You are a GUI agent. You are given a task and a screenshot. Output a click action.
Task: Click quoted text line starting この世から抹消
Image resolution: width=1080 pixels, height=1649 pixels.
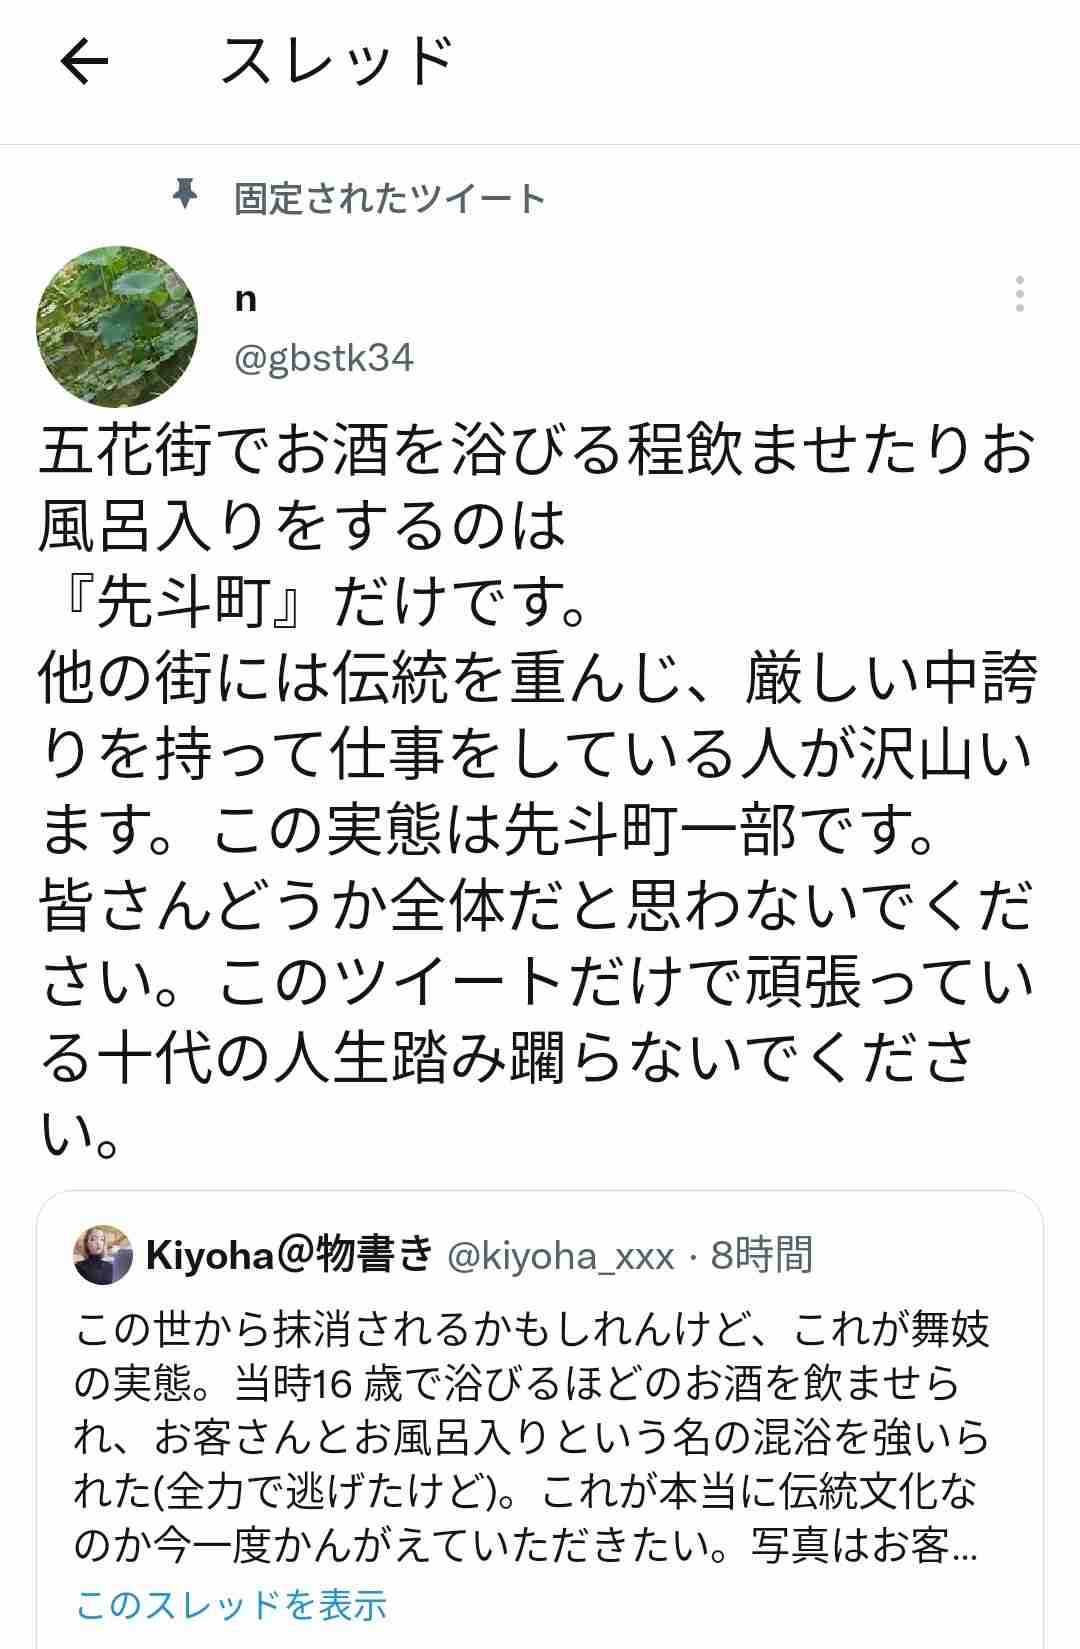[531, 1330]
